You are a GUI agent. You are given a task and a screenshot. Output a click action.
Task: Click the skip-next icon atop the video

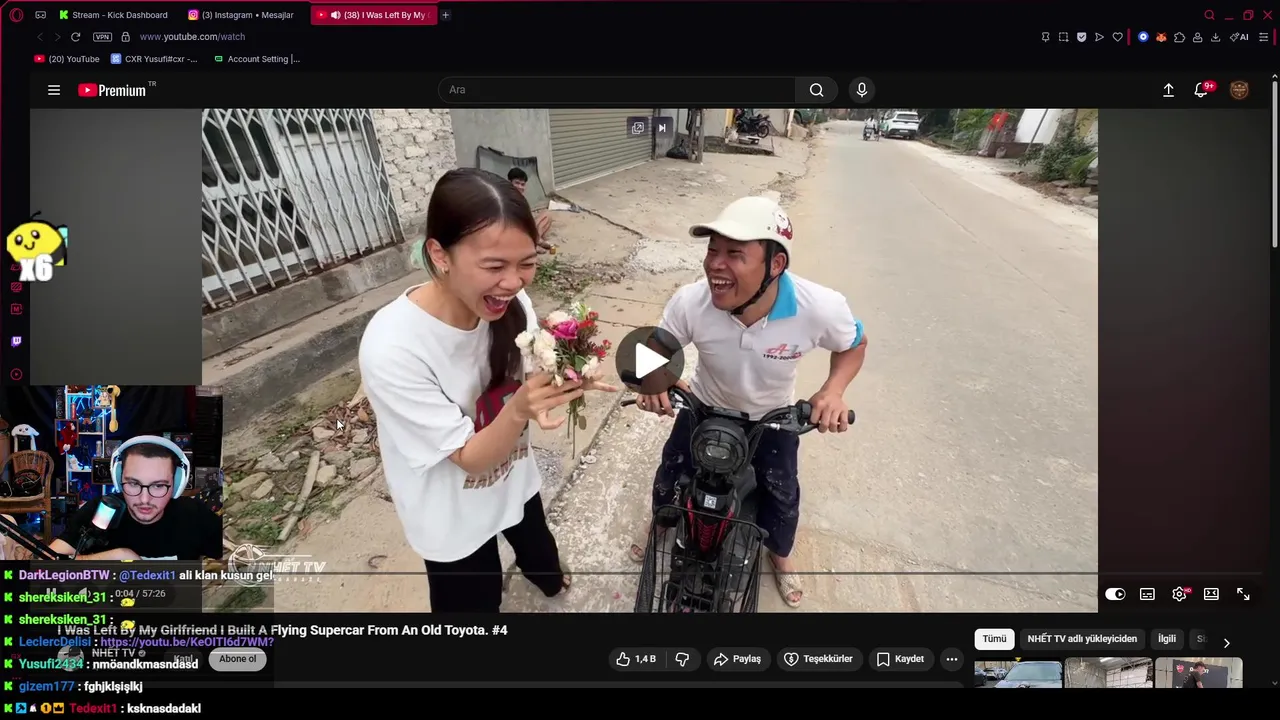[661, 127]
